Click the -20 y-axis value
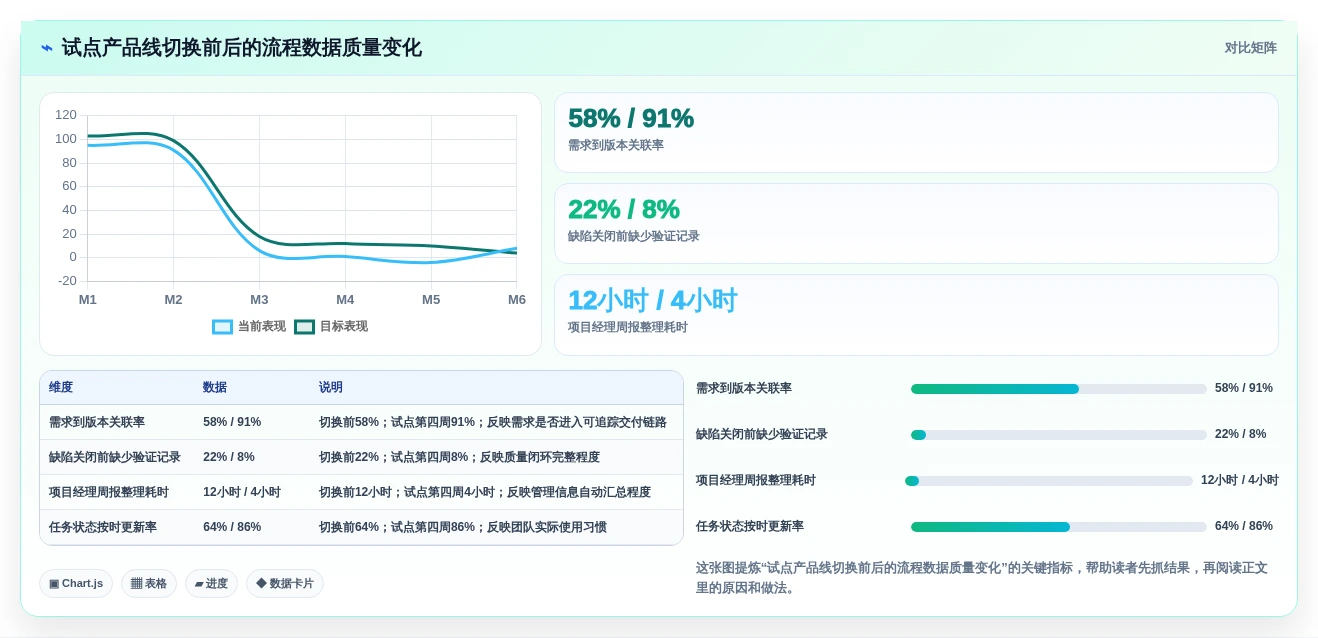The width and height of the screenshot is (1318, 638). tap(67, 281)
